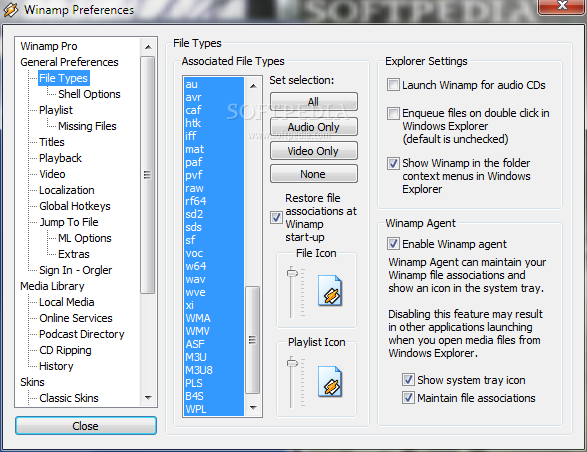Screen dimensions: 587x452
Task: Uncheck Show Winamp in the folder context menus
Action: tap(393, 163)
